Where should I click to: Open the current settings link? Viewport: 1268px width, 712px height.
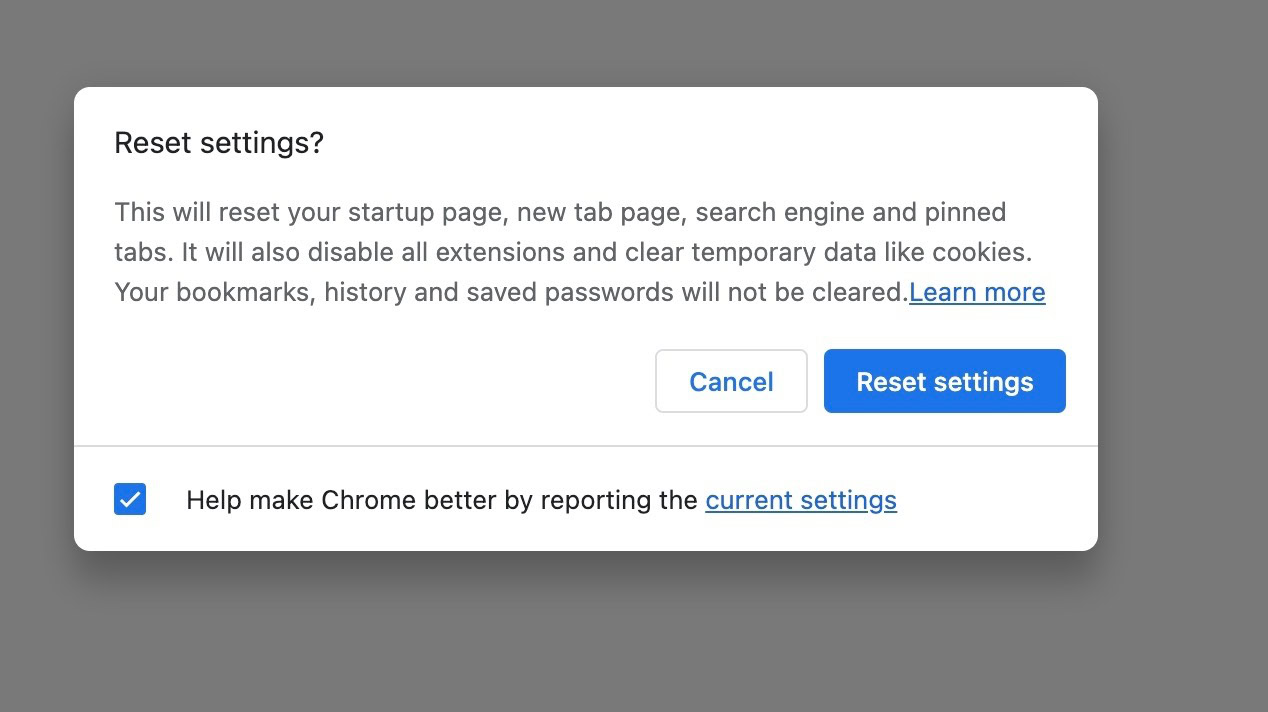(x=800, y=499)
